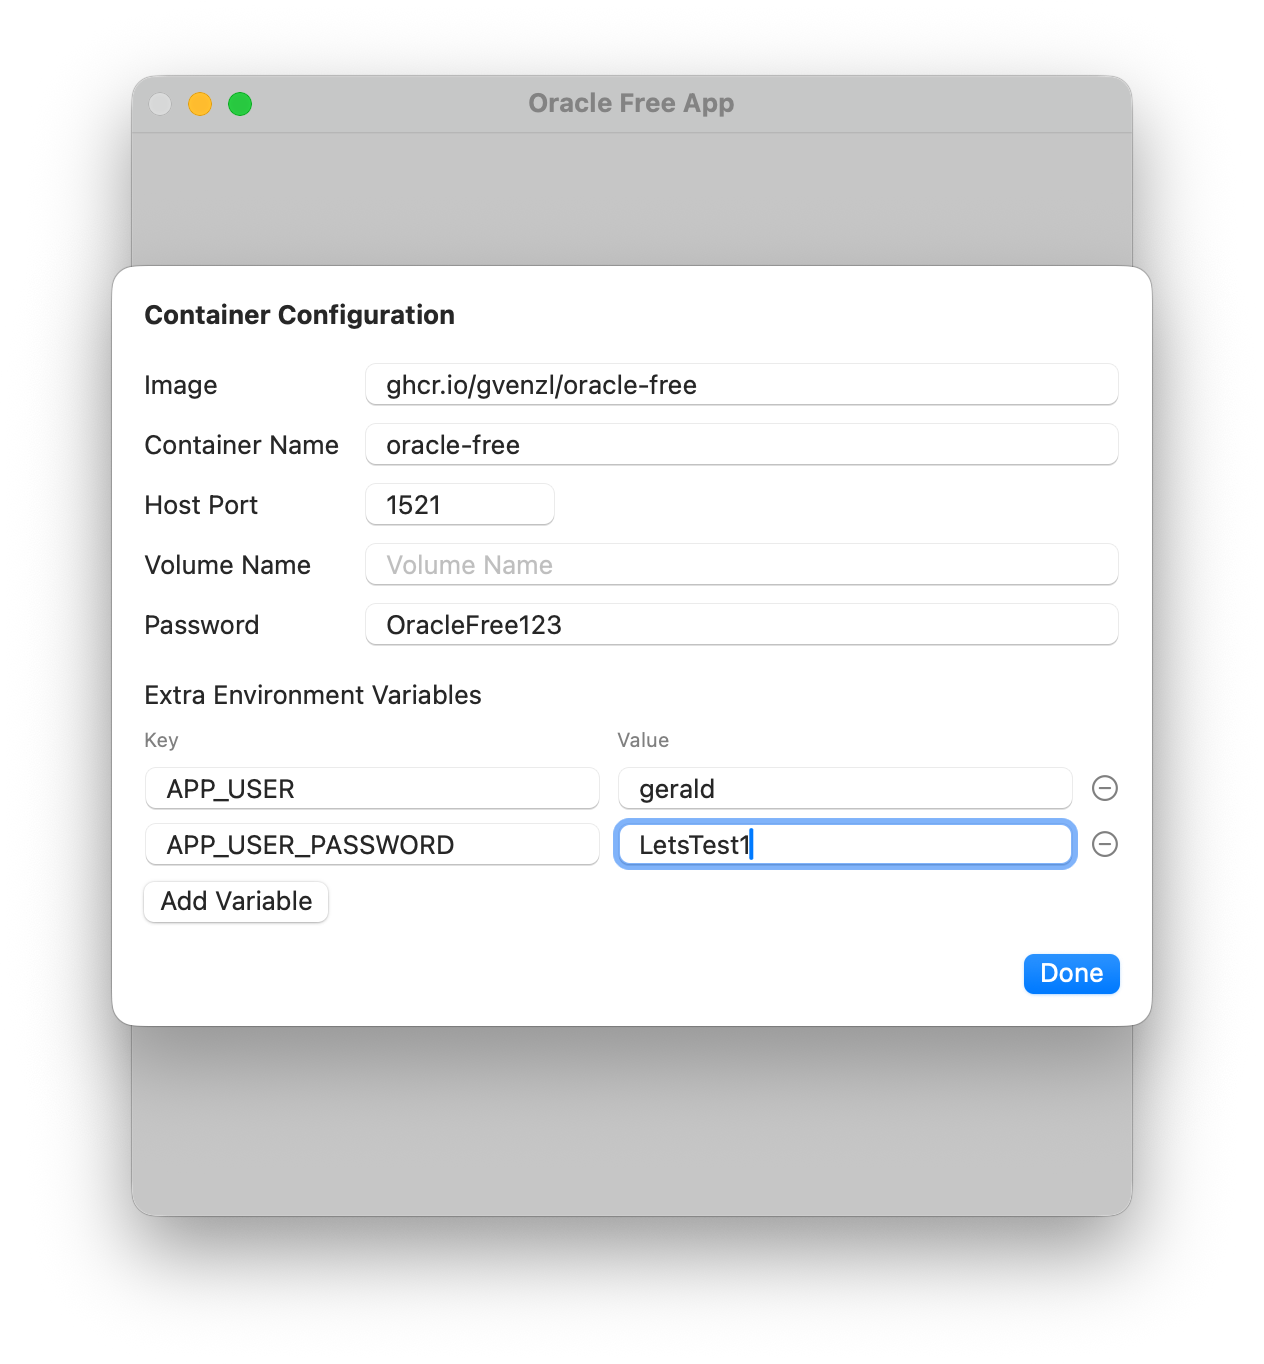Click the Value column header
This screenshot has width=1264, height=1364.
pyautogui.click(x=643, y=740)
